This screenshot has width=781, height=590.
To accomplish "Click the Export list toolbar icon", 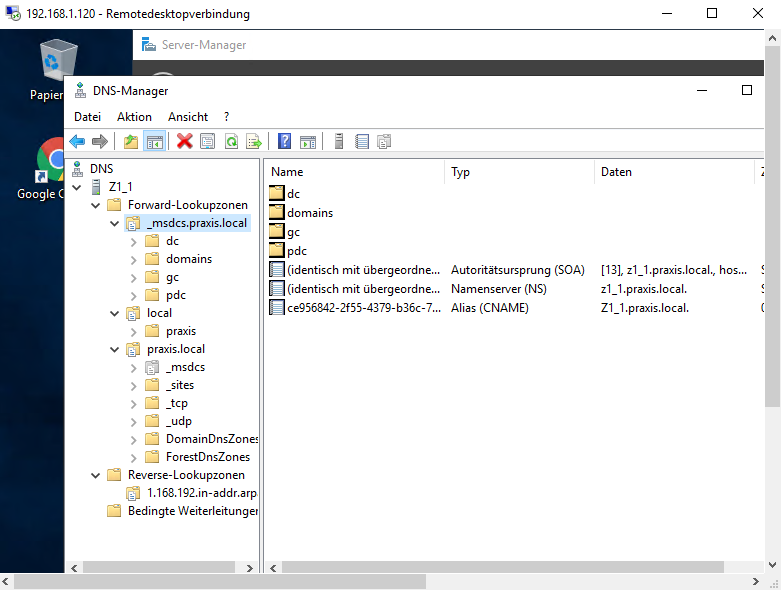I will (254, 141).
